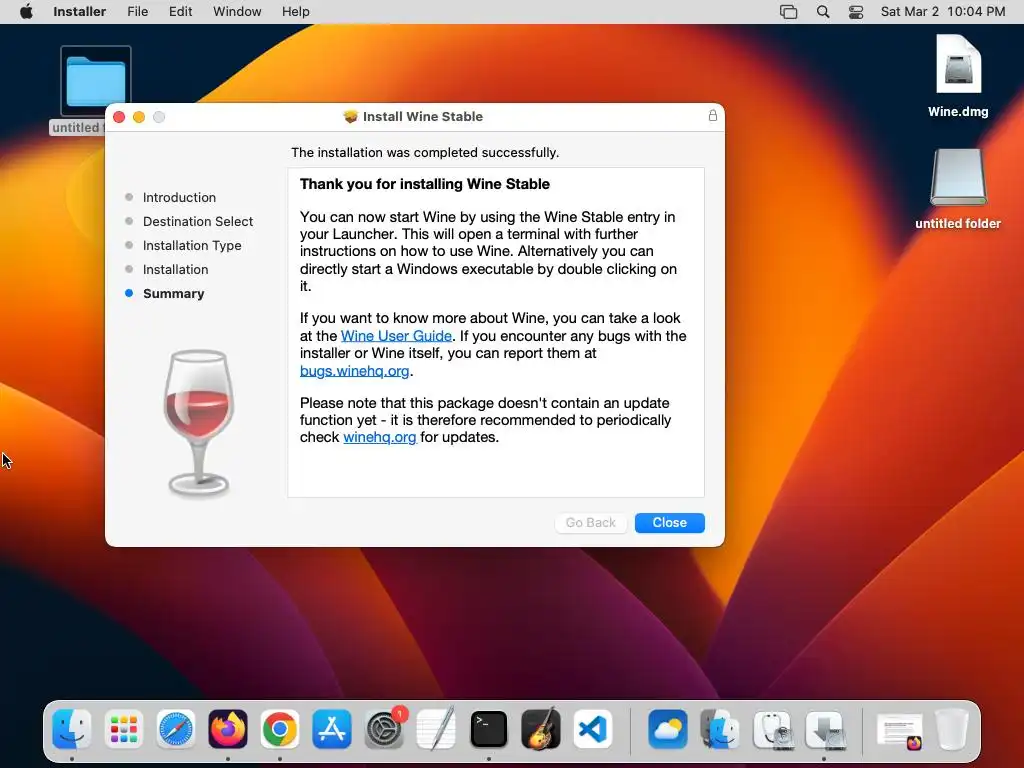Viewport: 1024px width, 768px height.
Task: Open the Help menu
Action: [296, 11]
